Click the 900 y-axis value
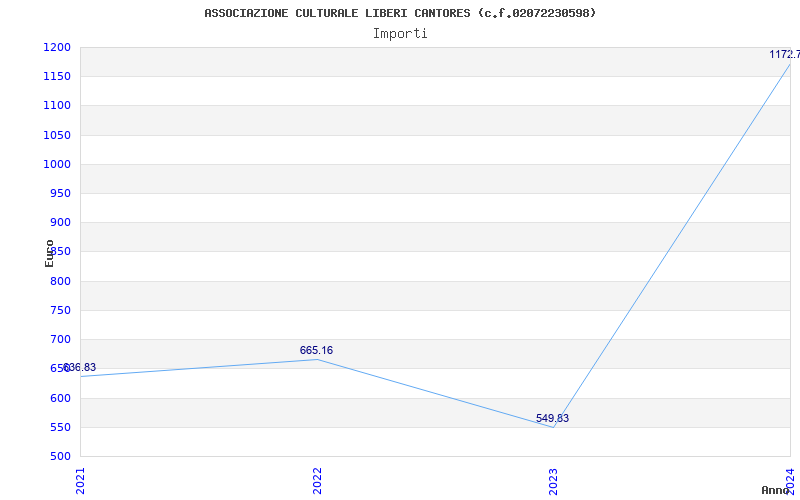Viewport: 800px width, 500px height. tap(60, 223)
